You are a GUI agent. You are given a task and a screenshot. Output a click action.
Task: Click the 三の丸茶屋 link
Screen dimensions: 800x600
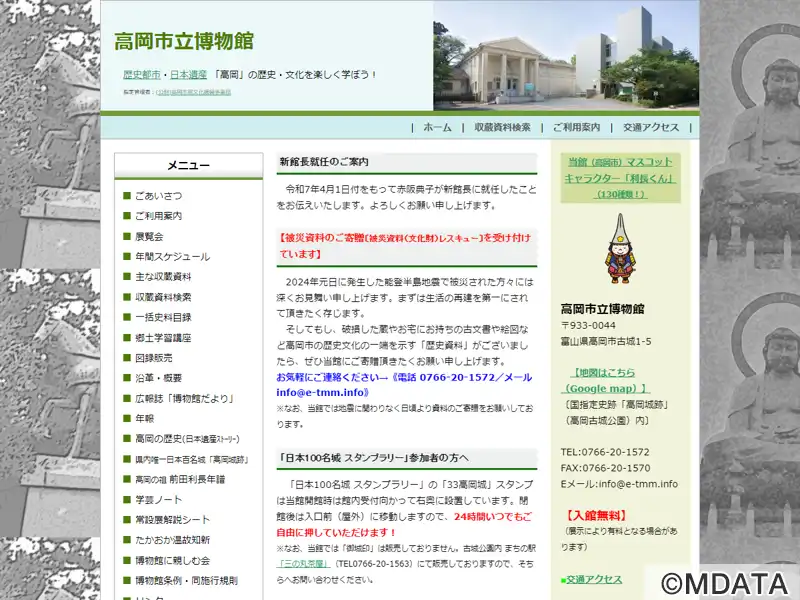click(303, 564)
